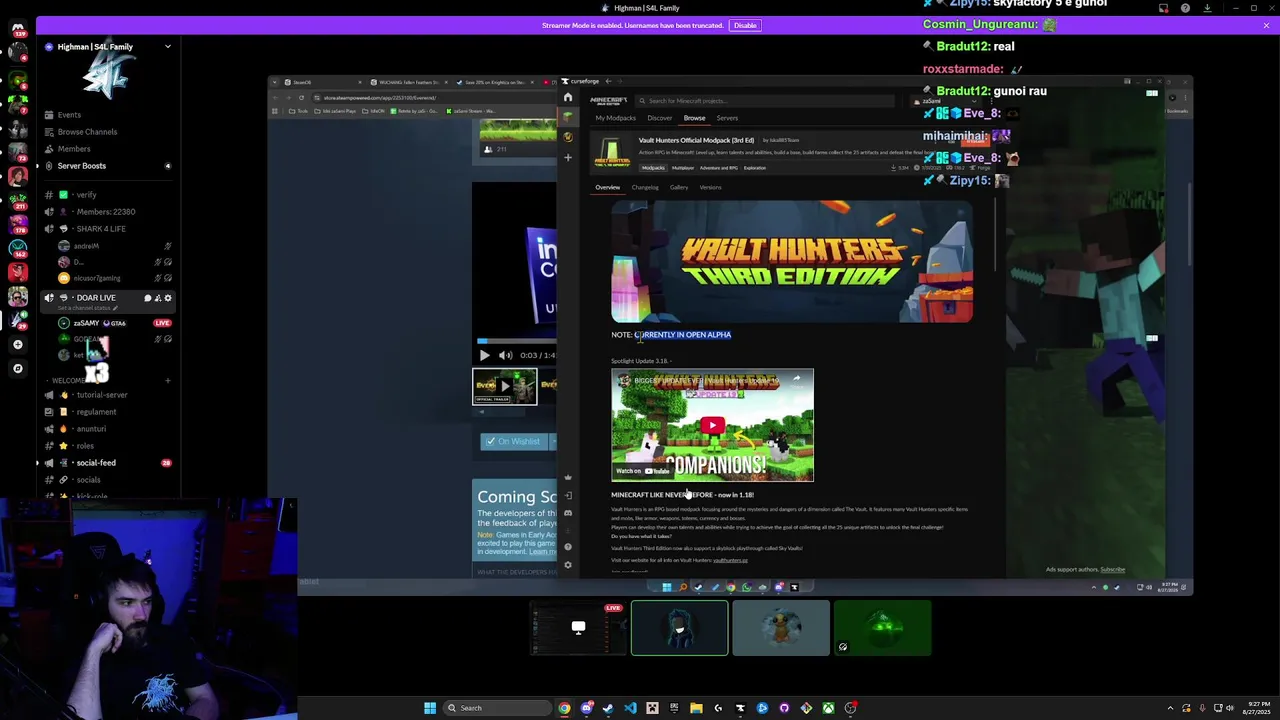Toggle On Wishlist in Steam page
This screenshot has height=720, width=1280.
point(513,441)
